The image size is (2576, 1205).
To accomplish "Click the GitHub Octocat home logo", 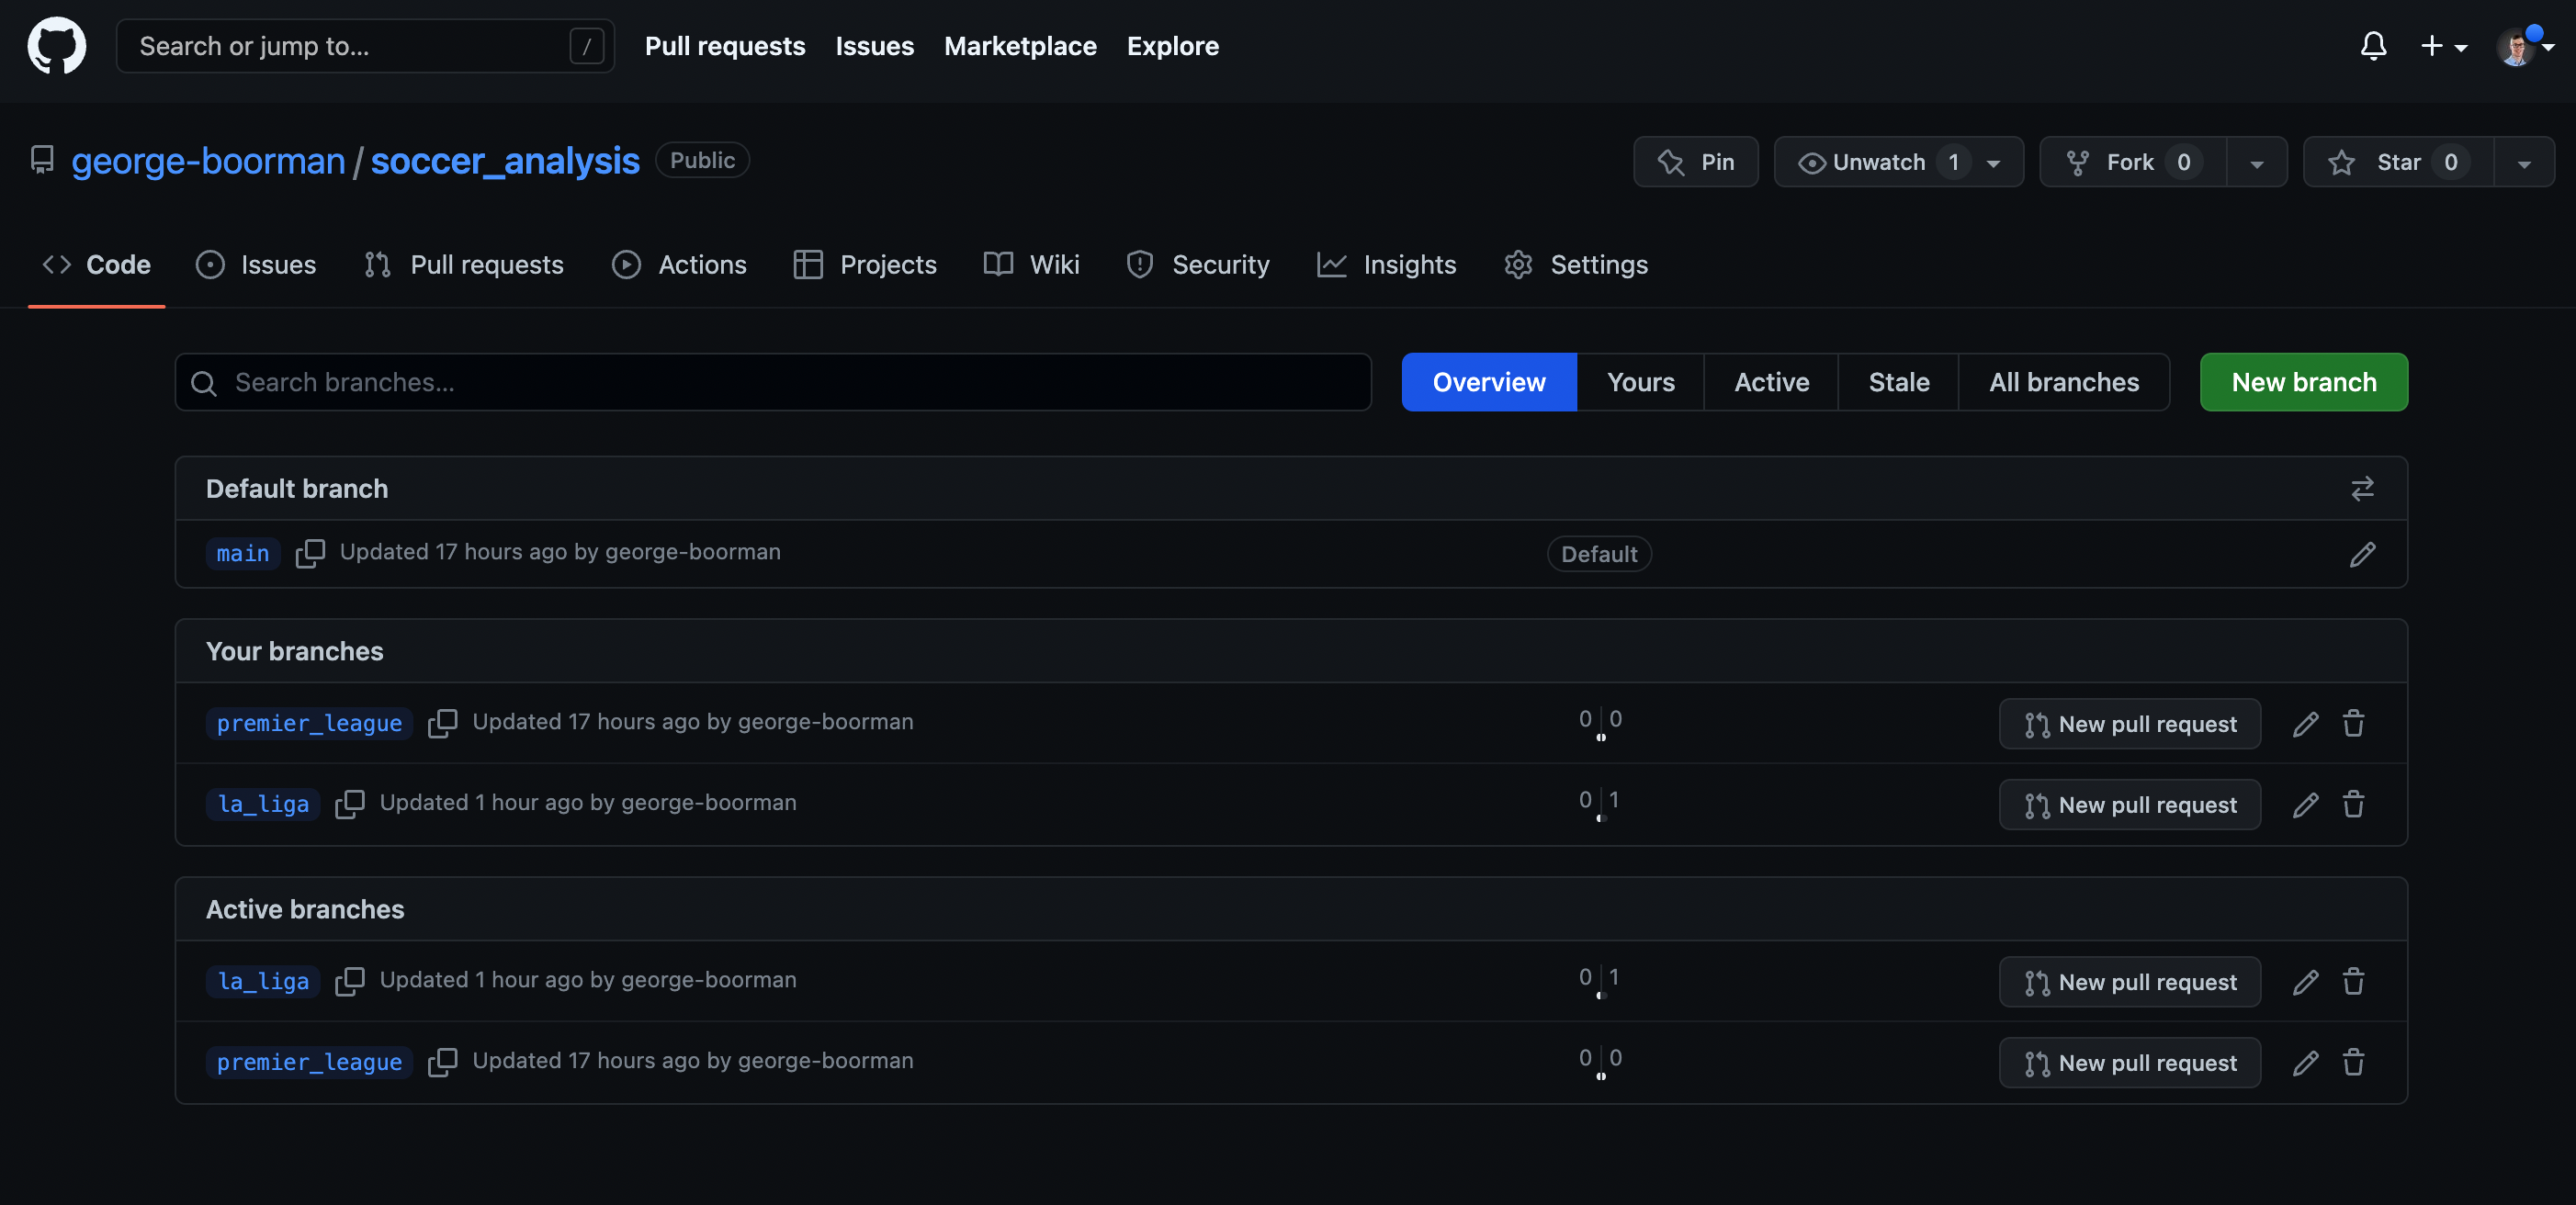I will tap(56, 46).
